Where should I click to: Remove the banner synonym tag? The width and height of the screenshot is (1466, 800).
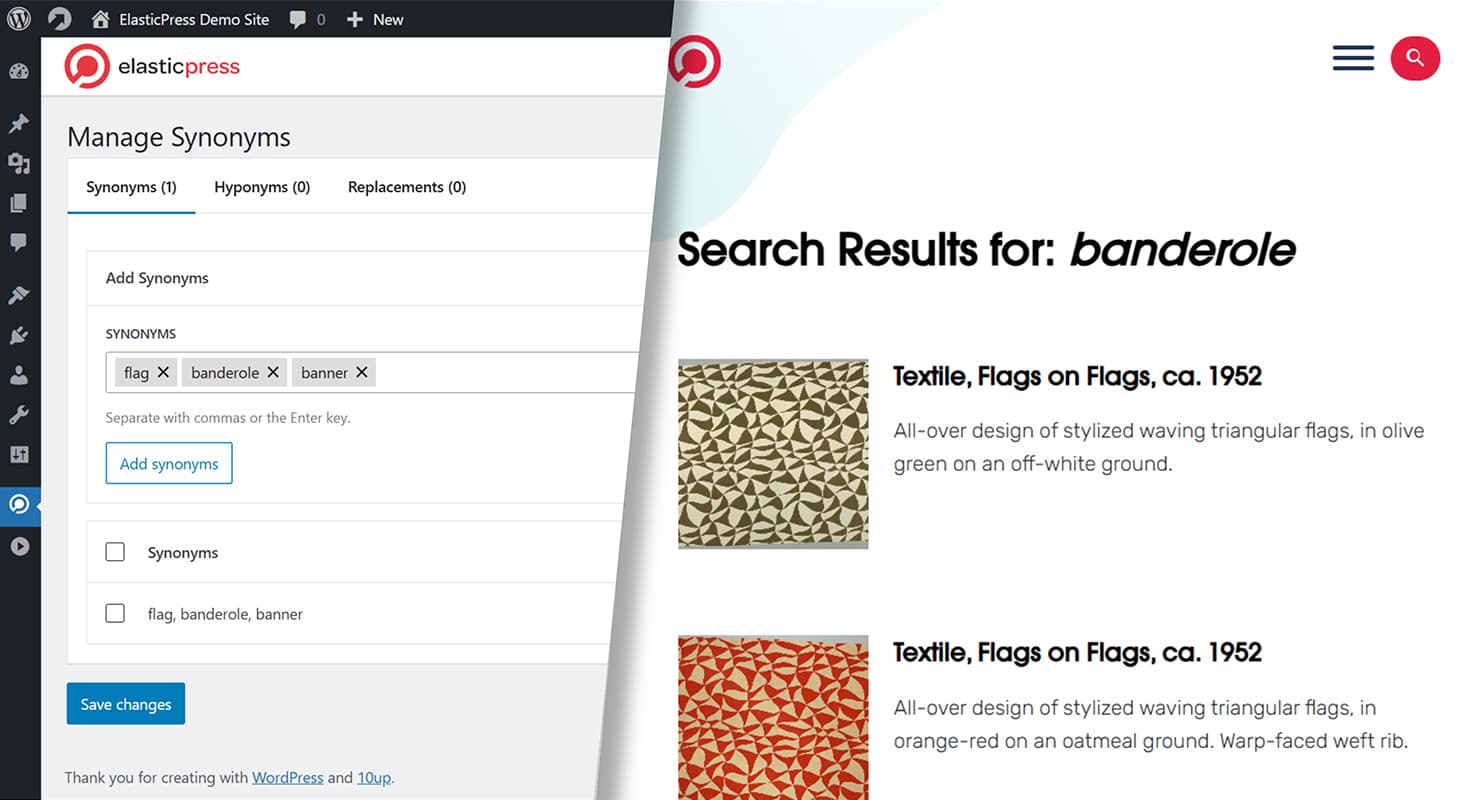[362, 372]
